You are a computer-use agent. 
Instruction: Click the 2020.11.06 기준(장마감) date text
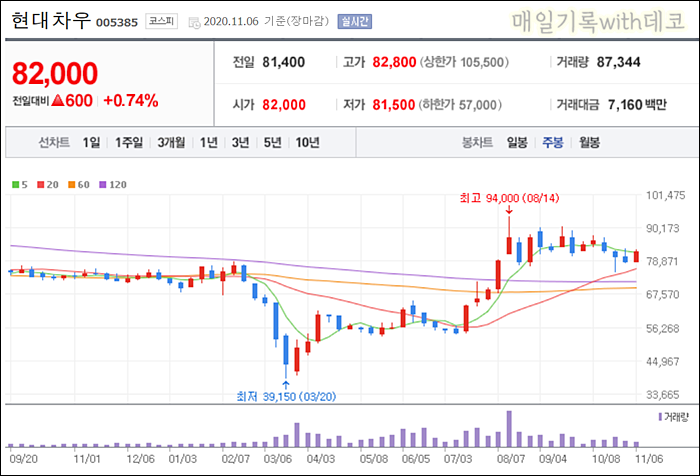[x=266, y=21]
